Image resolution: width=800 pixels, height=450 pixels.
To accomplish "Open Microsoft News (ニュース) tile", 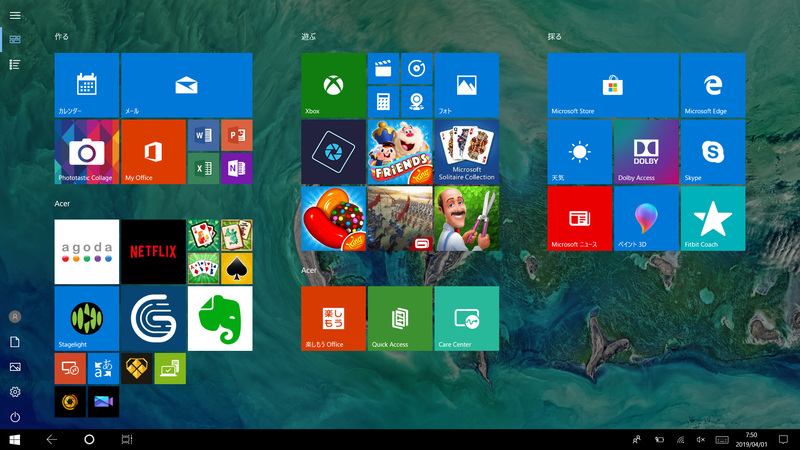I will [x=580, y=218].
